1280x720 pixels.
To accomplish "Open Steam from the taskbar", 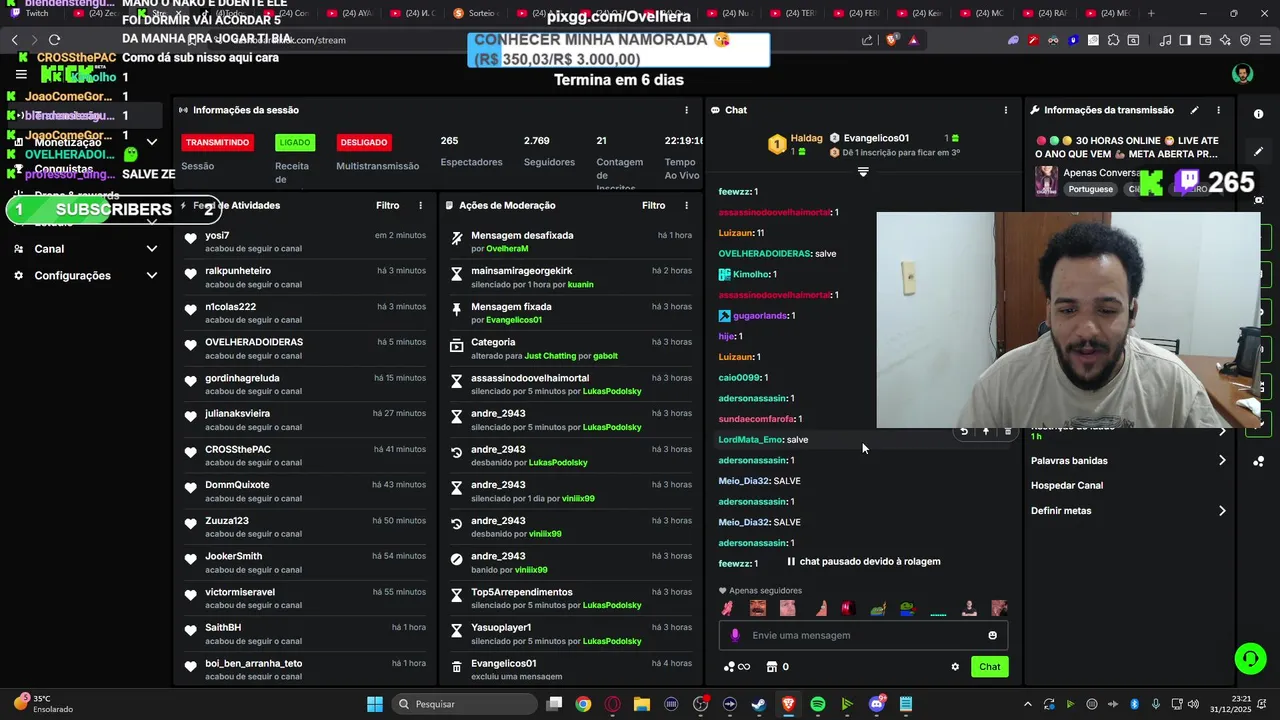I will pyautogui.click(x=759, y=704).
